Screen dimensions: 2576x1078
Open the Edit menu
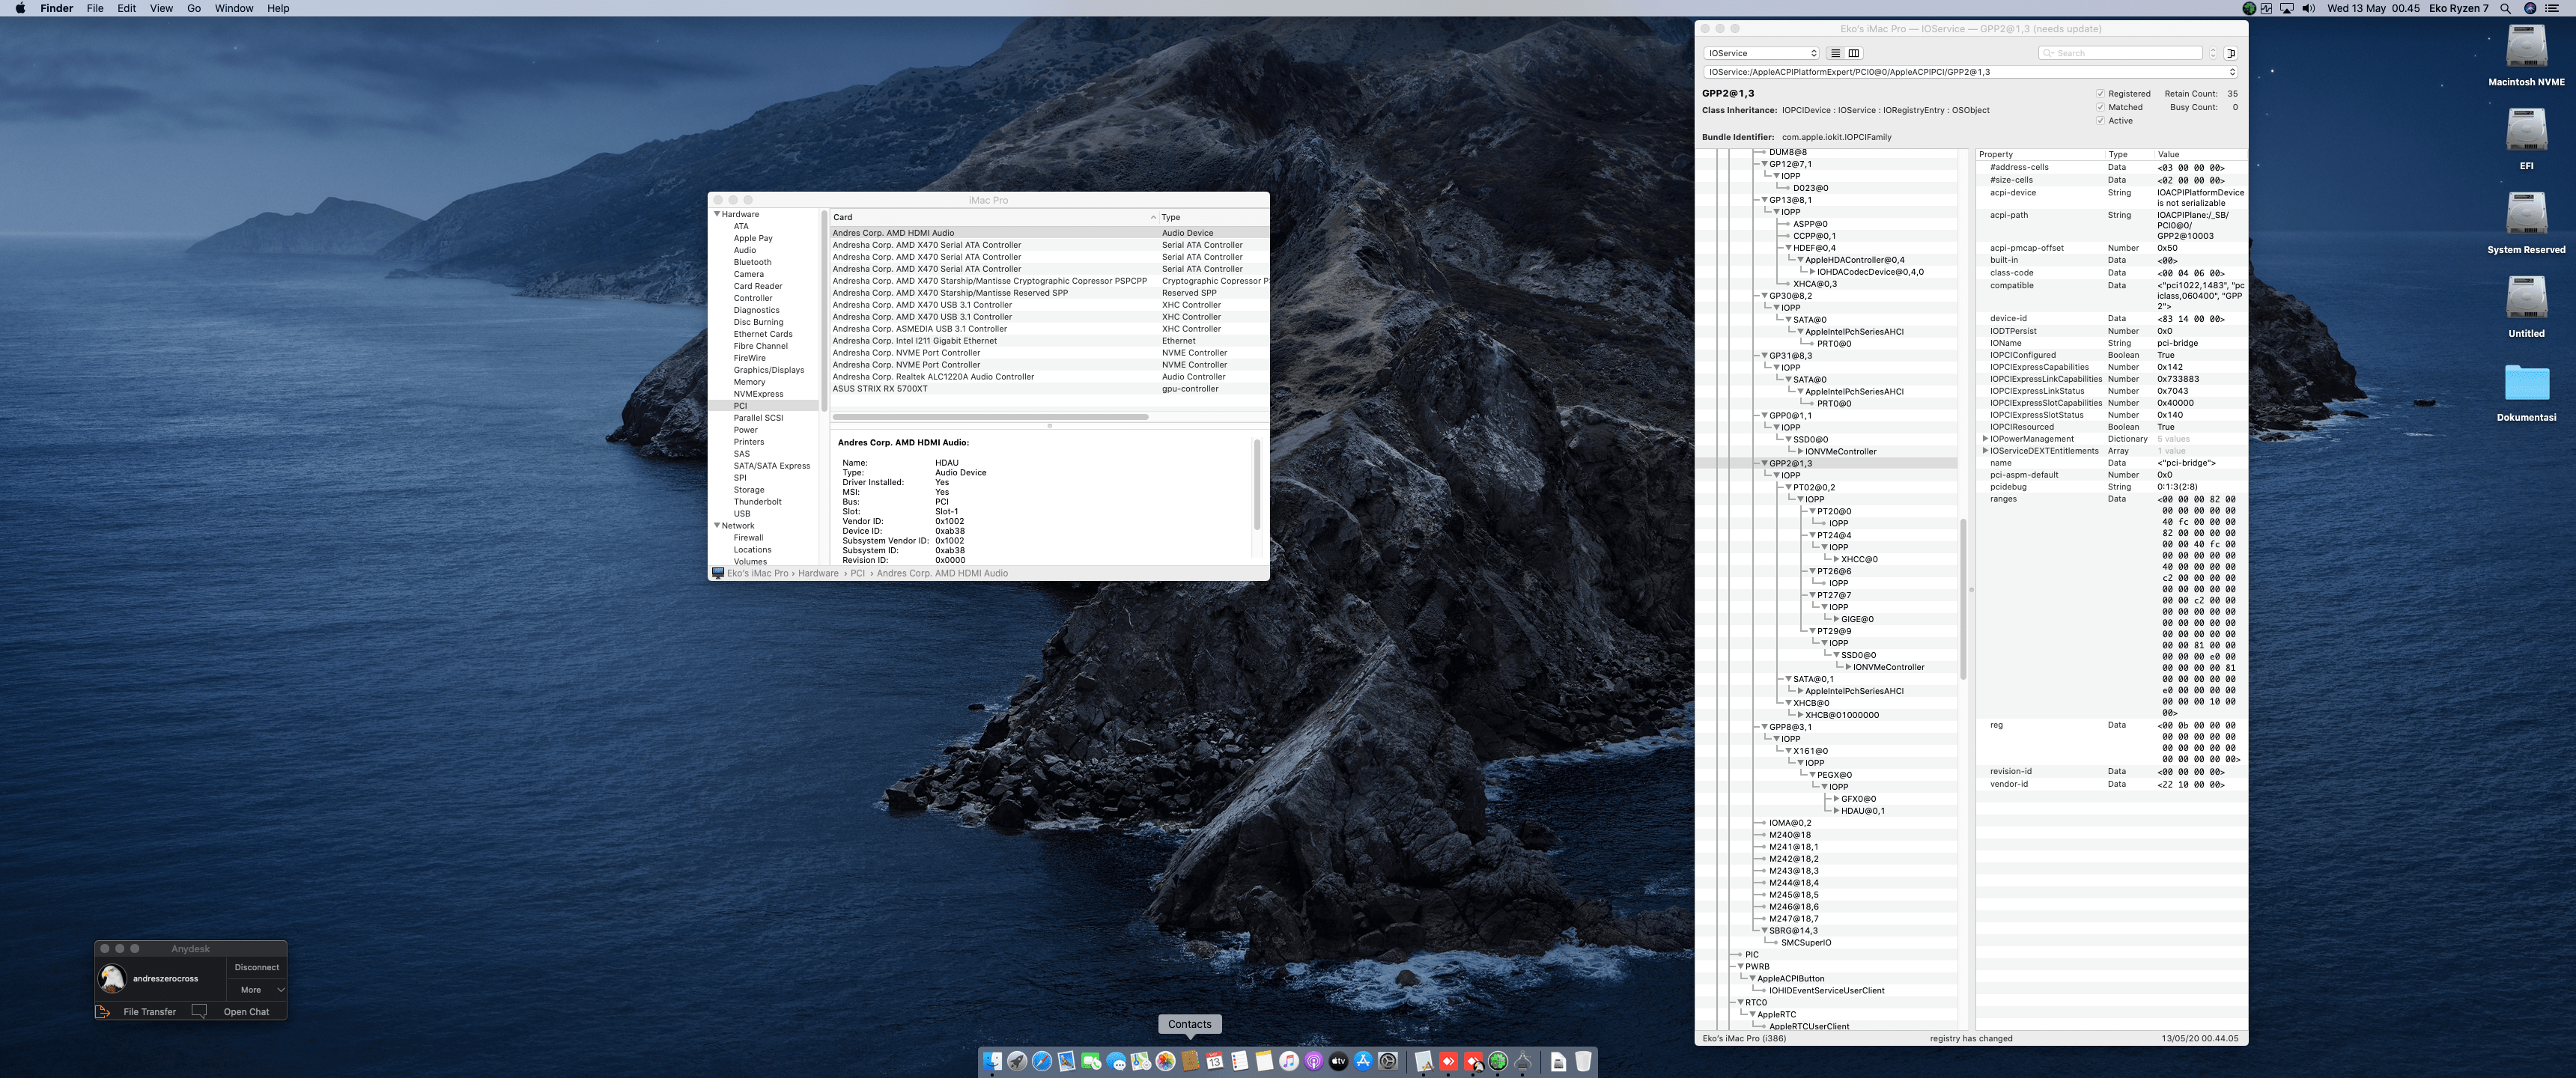[x=126, y=8]
